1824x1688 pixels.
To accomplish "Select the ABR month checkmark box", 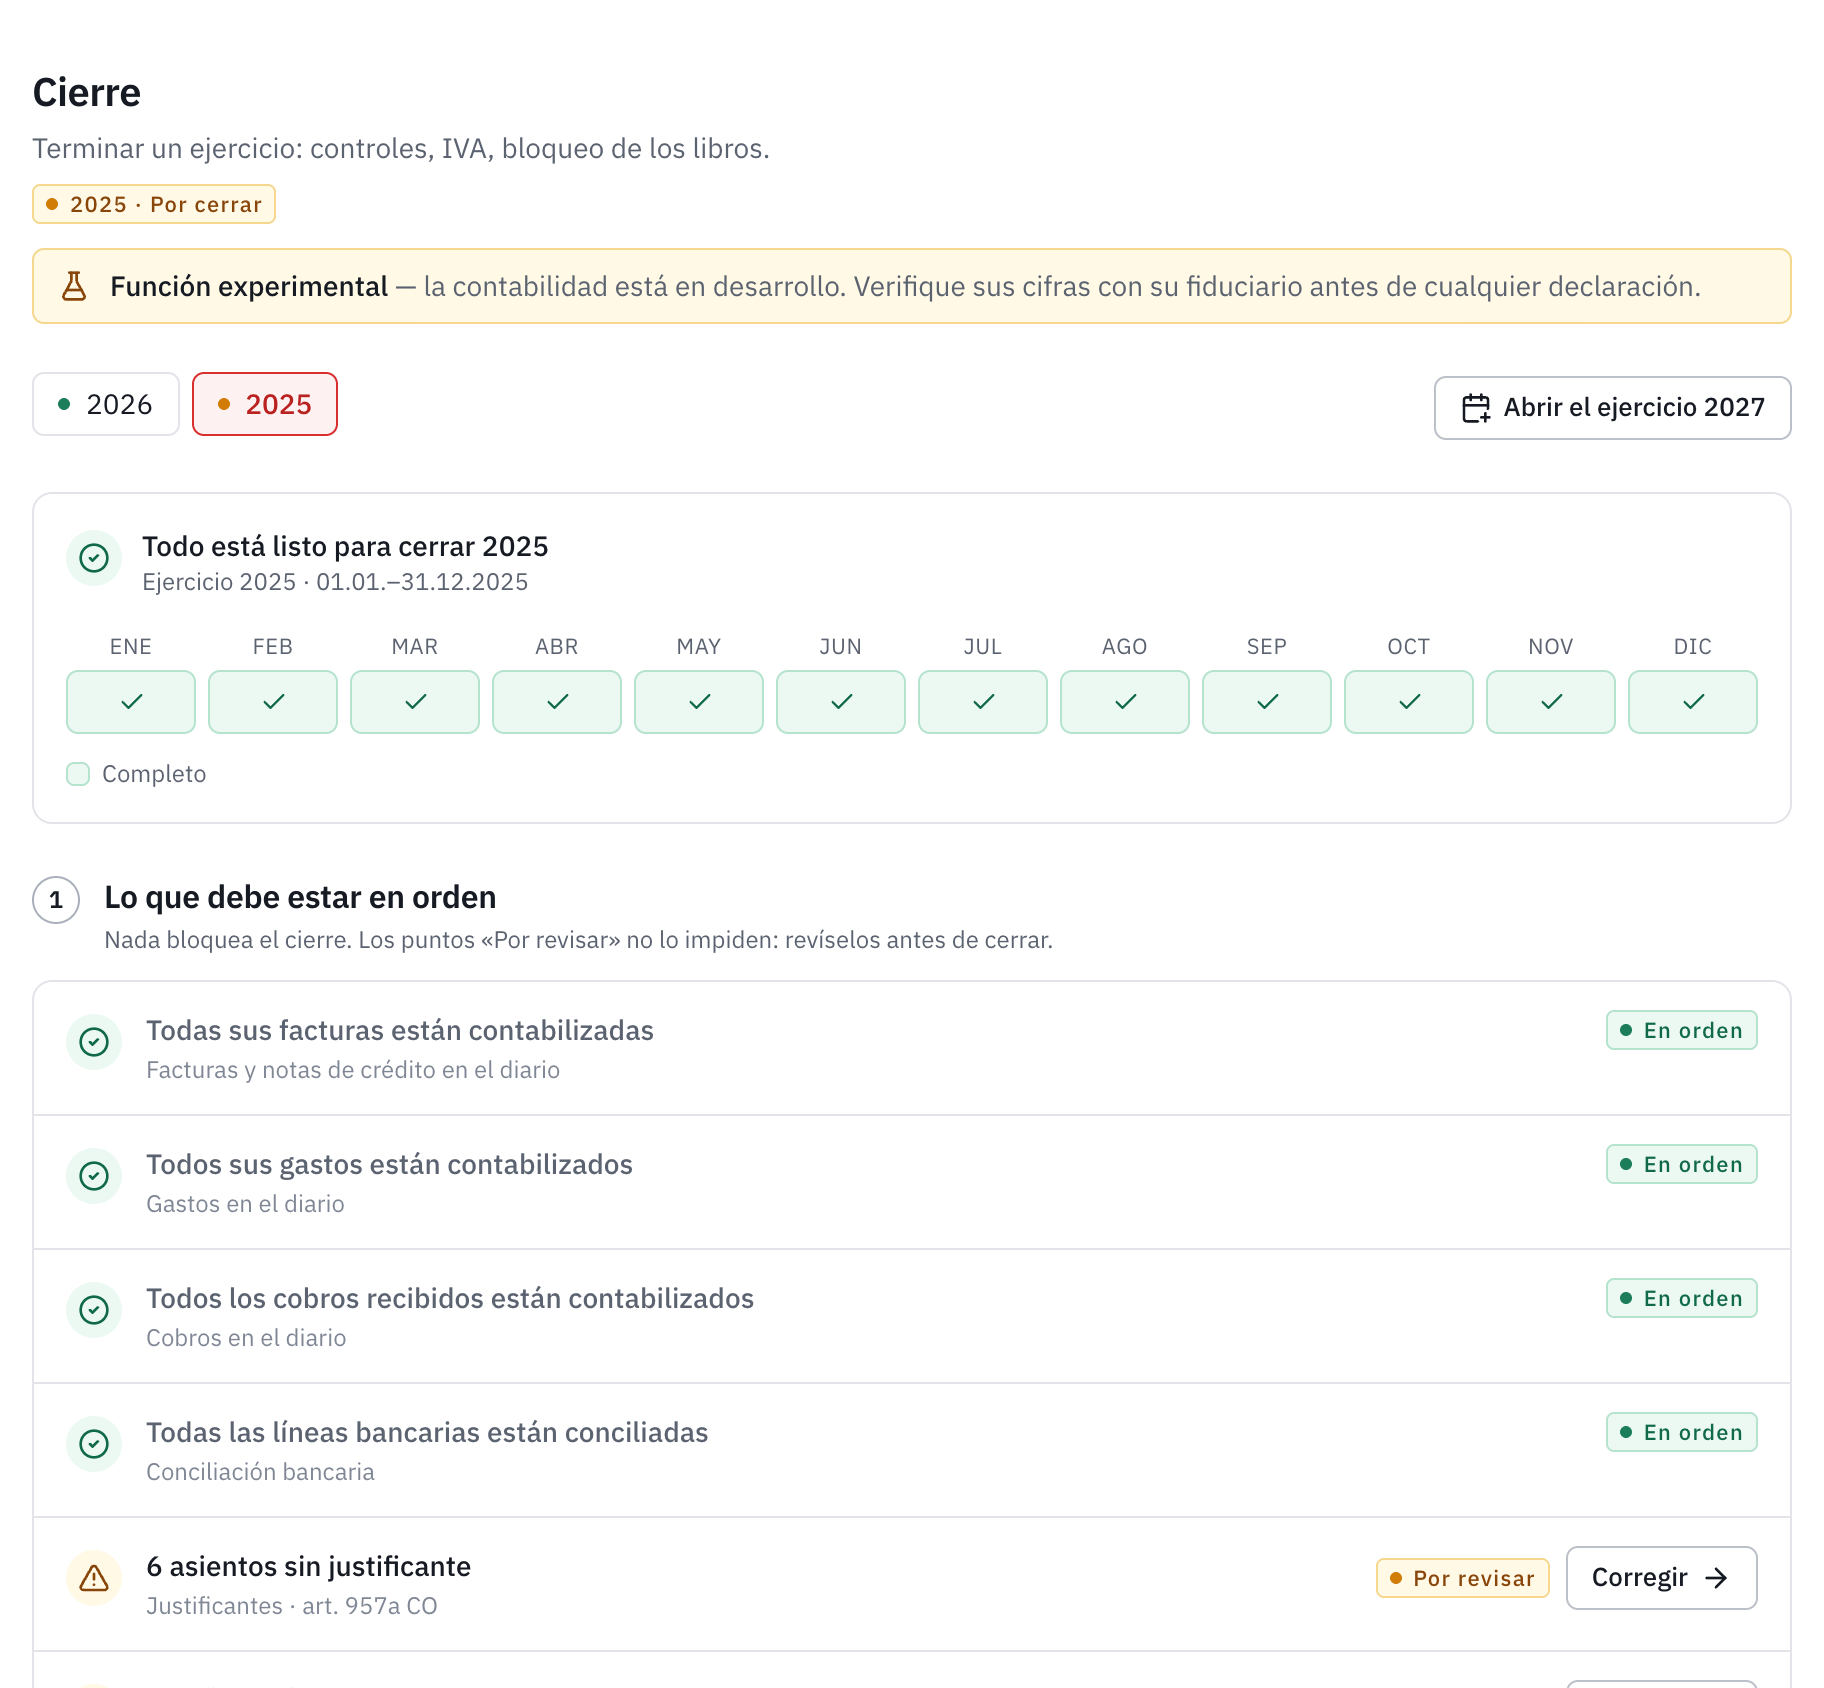I will (557, 702).
